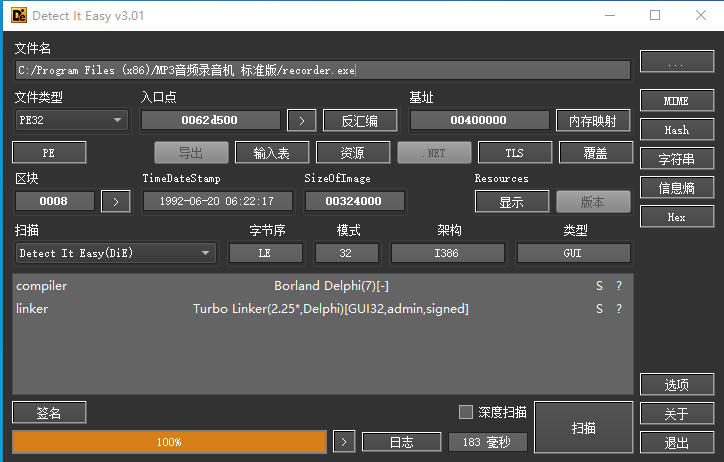This screenshot has width=724, height=462.
Task: Click the 32 mode button
Action: (x=347, y=253)
